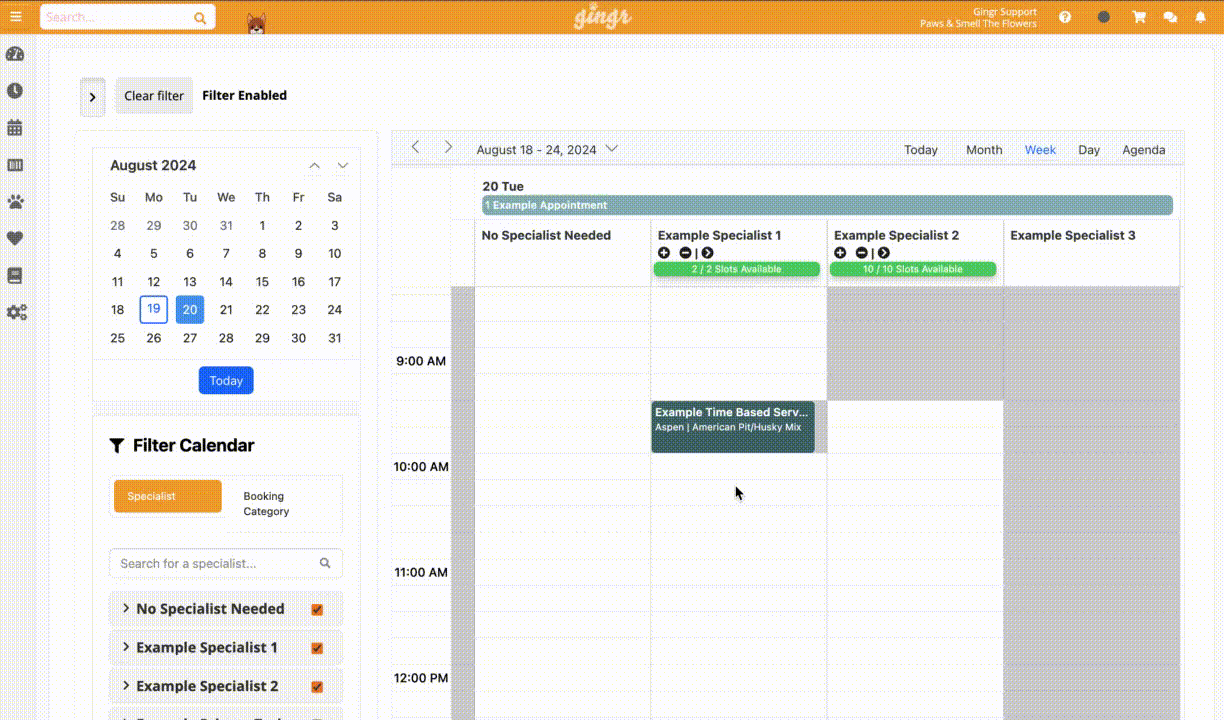Remove slot with minus icon for Example Specialist 1
Screen dimensions: 1224x720
coord(685,253)
